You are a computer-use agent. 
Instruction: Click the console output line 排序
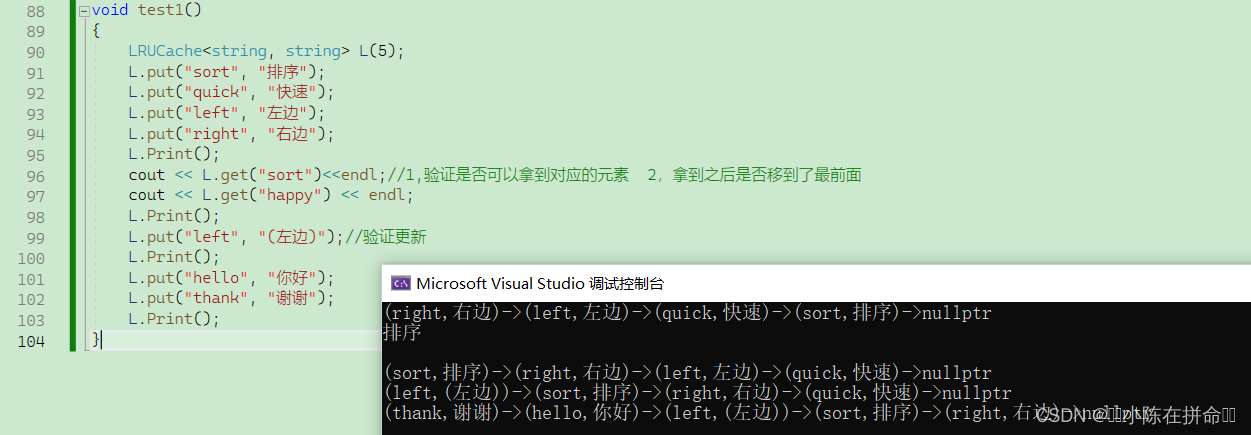pyautogui.click(x=402, y=333)
